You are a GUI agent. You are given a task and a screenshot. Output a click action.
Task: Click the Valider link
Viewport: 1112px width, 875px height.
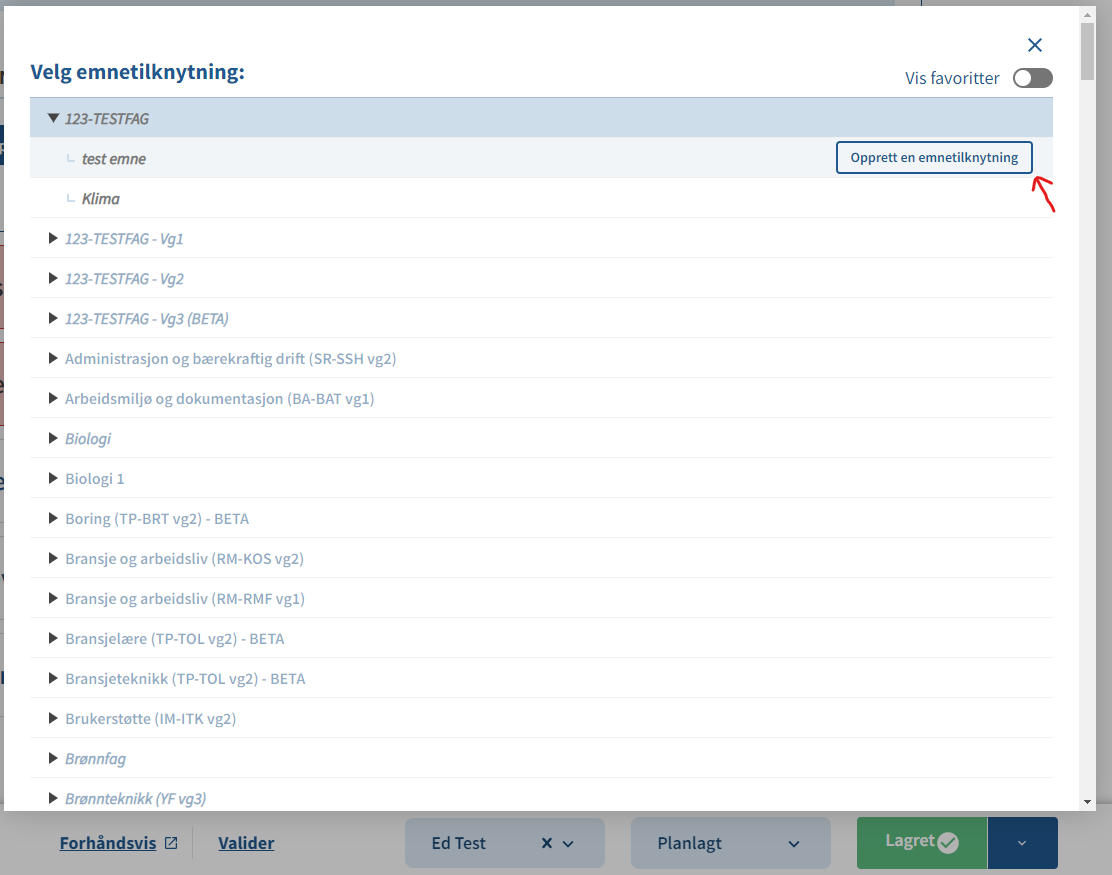click(246, 843)
